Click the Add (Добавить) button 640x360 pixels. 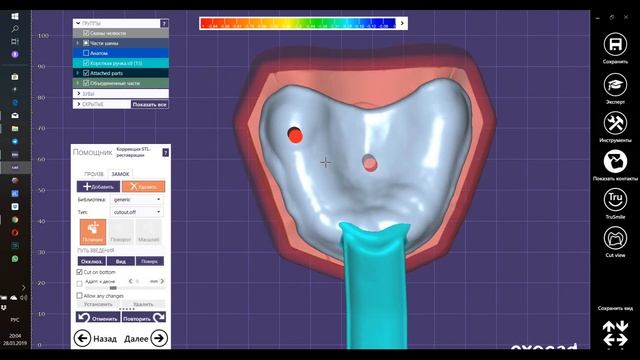[98, 187]
